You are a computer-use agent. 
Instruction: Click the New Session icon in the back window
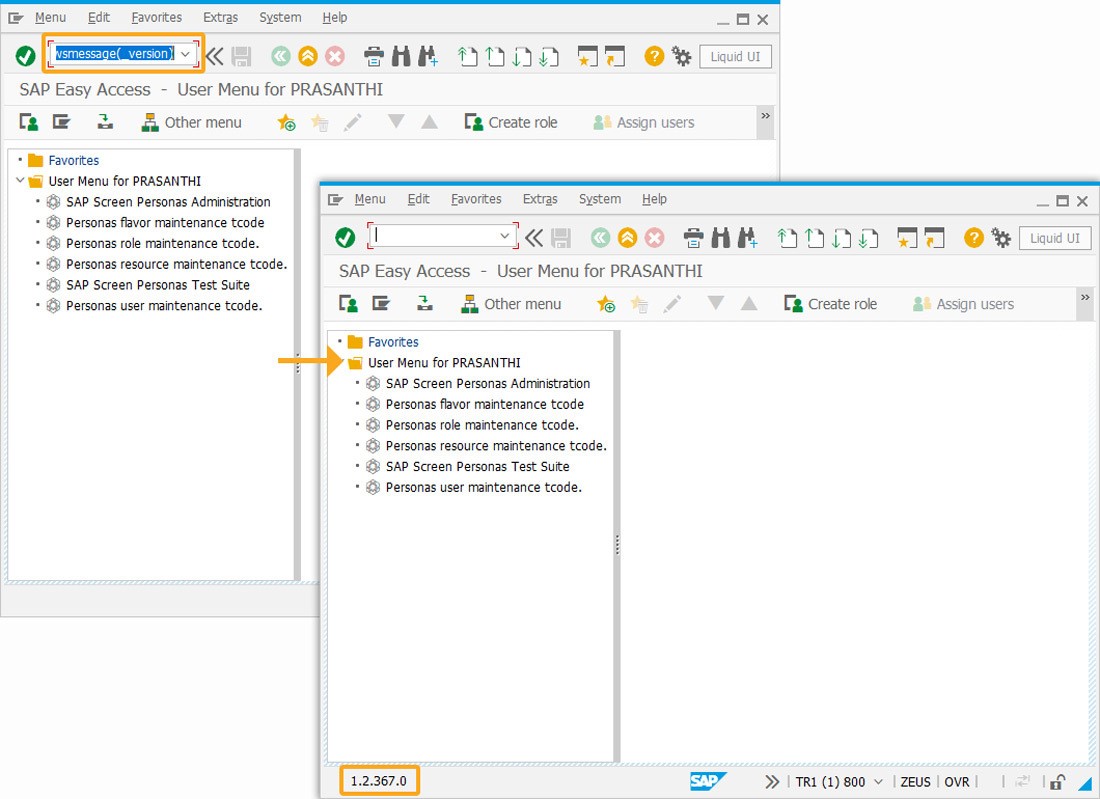point(587,56)
